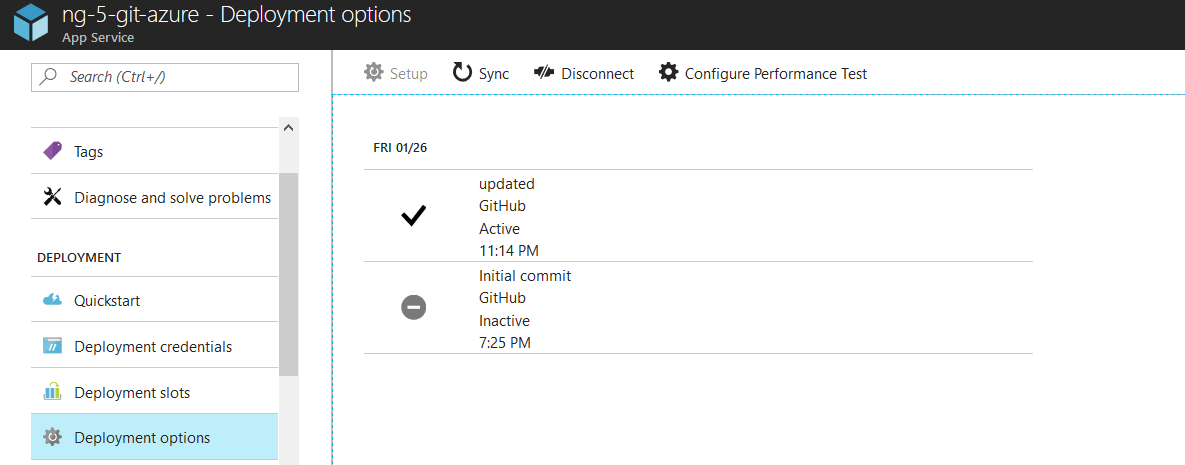This screenshot has width=1185, height=465.
Task: Click the sidebar vertical scrollbar thumb
Action: (288, 274)
